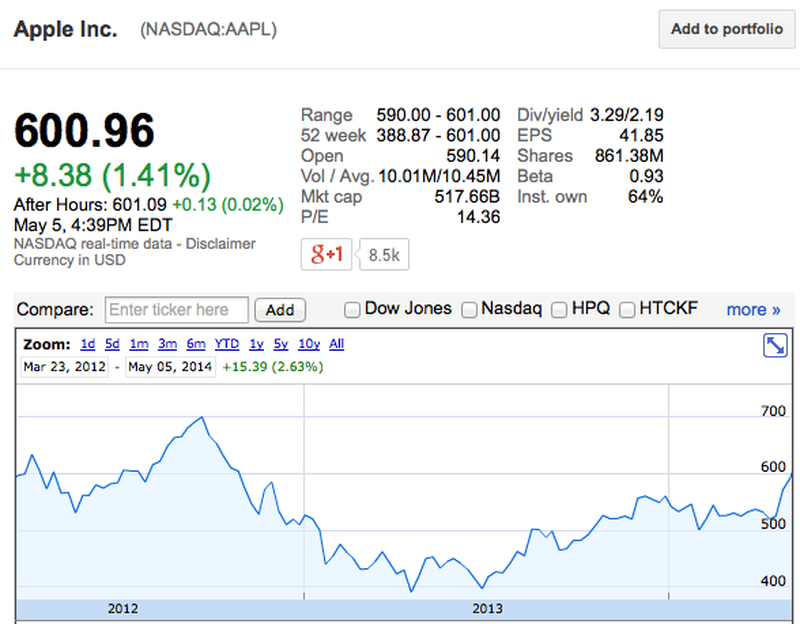This screenshot has width=800, height=624.
Task: Click the Add to portfolio button
Action: (726, 29)
